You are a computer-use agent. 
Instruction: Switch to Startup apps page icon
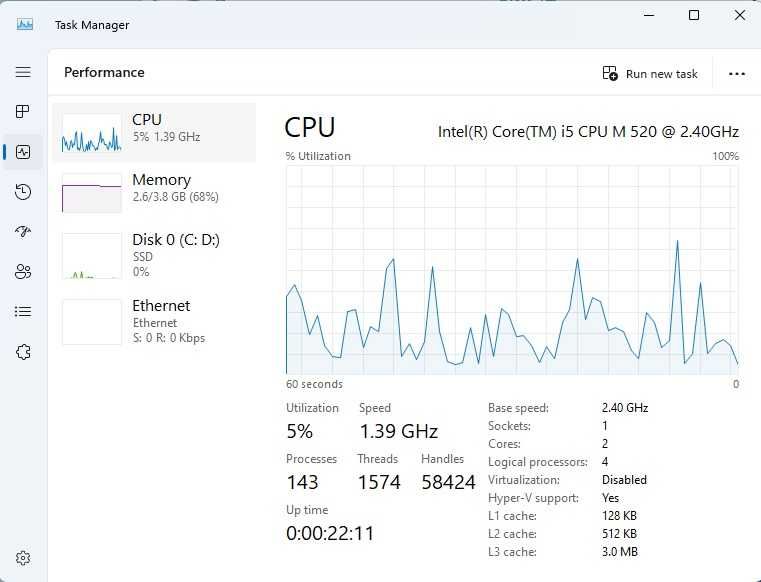pos(23,232)
